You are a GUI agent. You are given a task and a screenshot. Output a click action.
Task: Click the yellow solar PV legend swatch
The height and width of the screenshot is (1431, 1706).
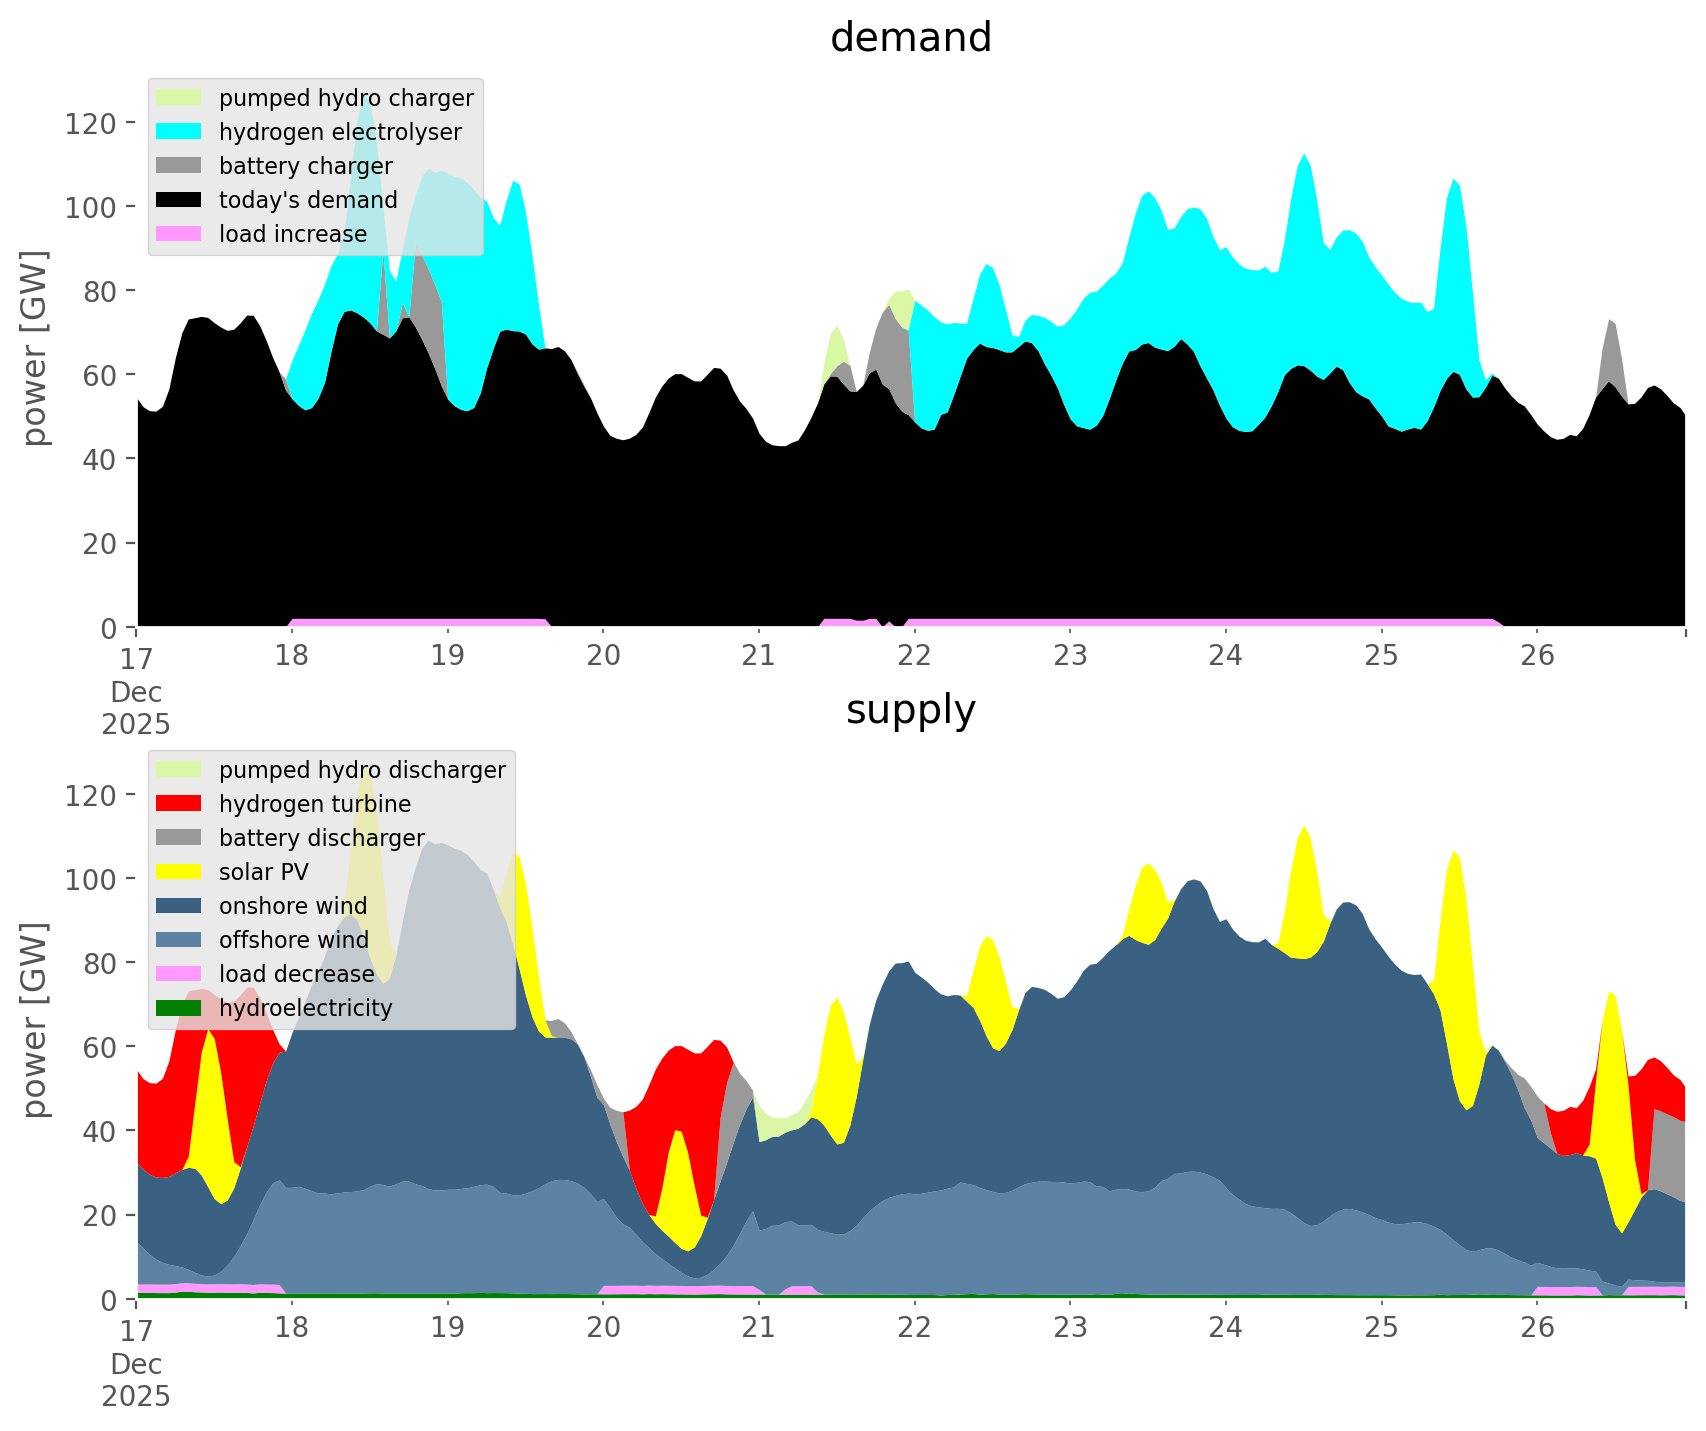pos(179,872)
